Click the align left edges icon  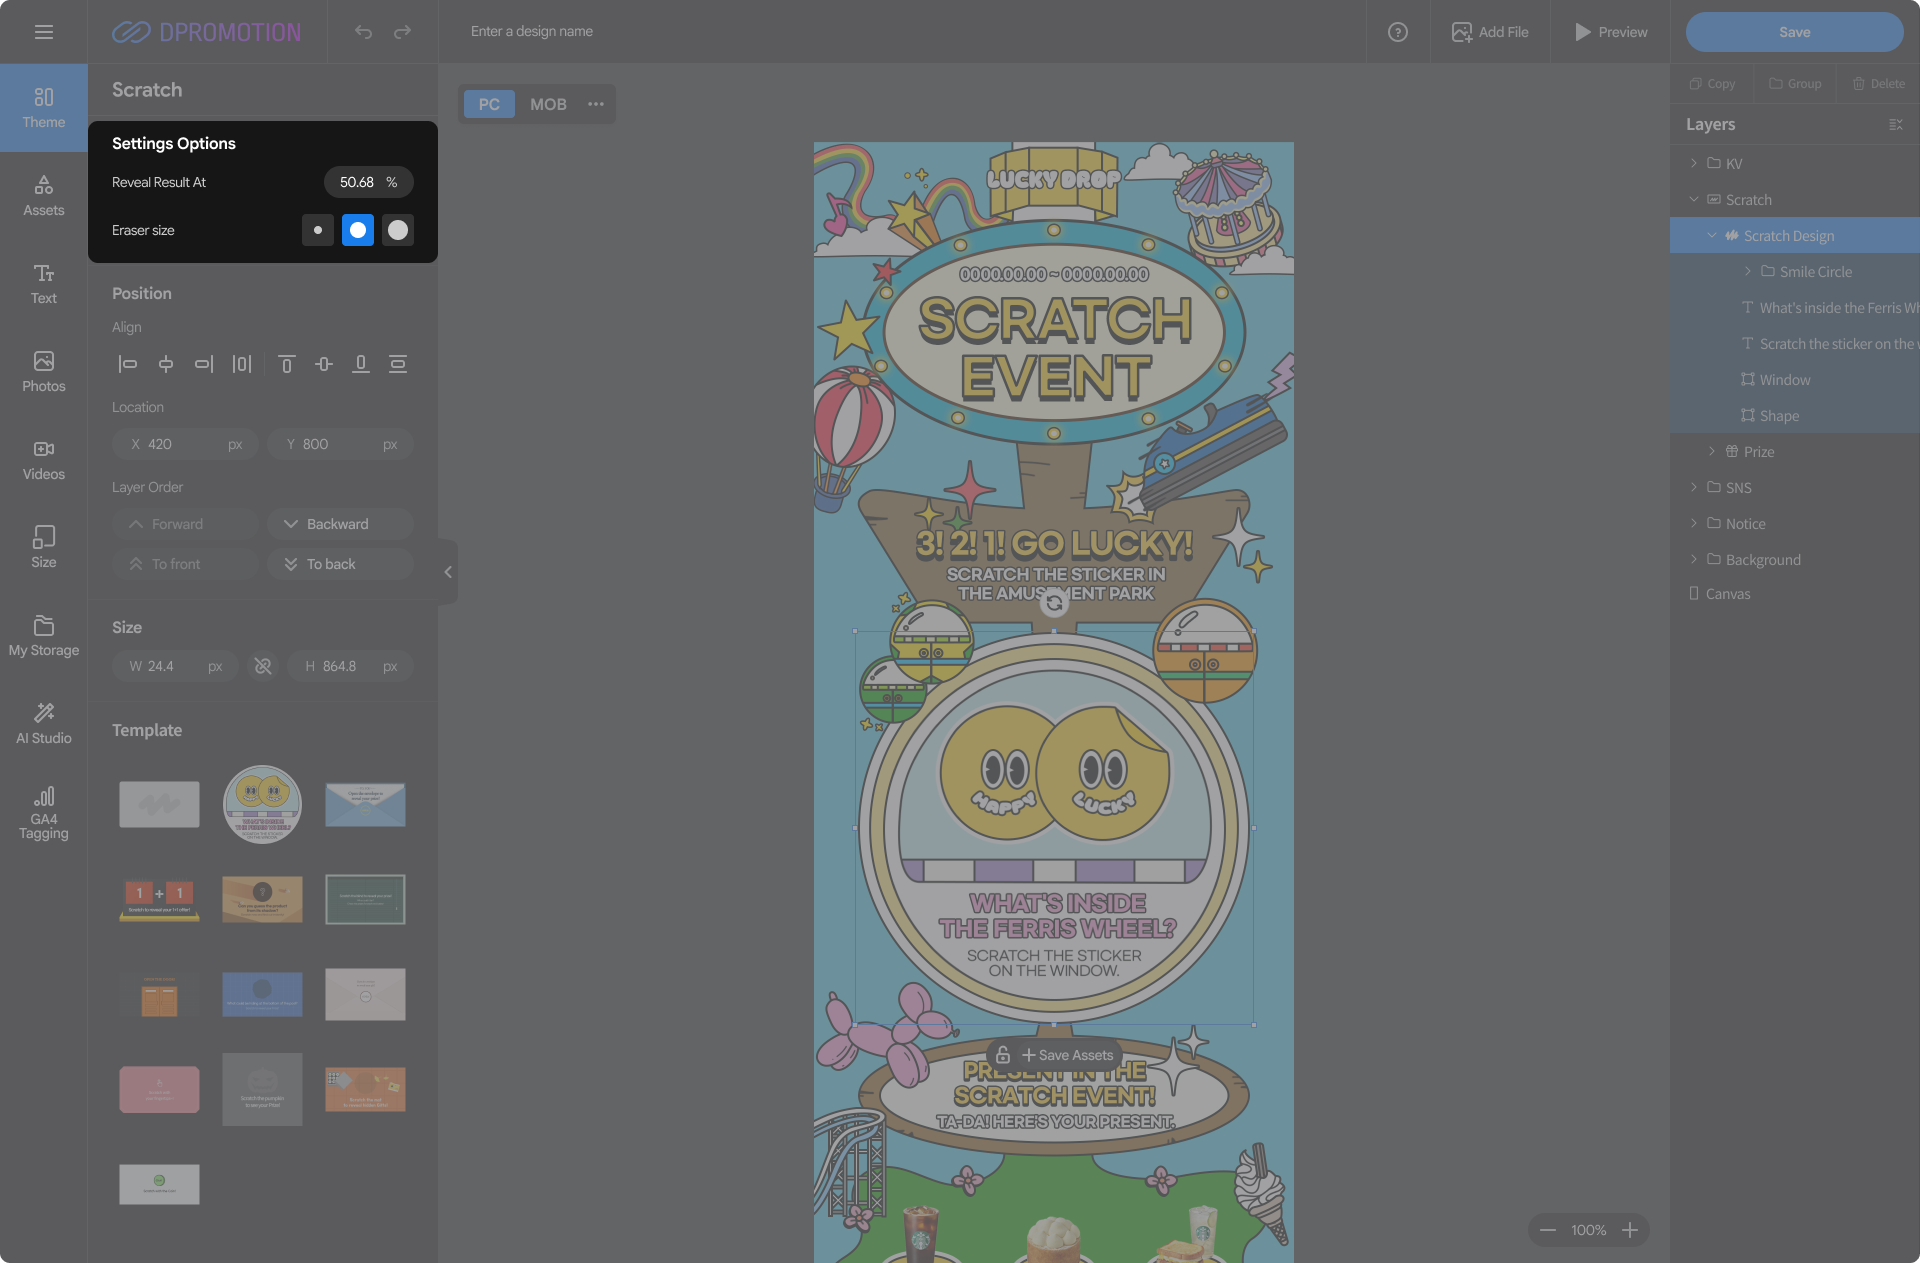click(127, 364)
